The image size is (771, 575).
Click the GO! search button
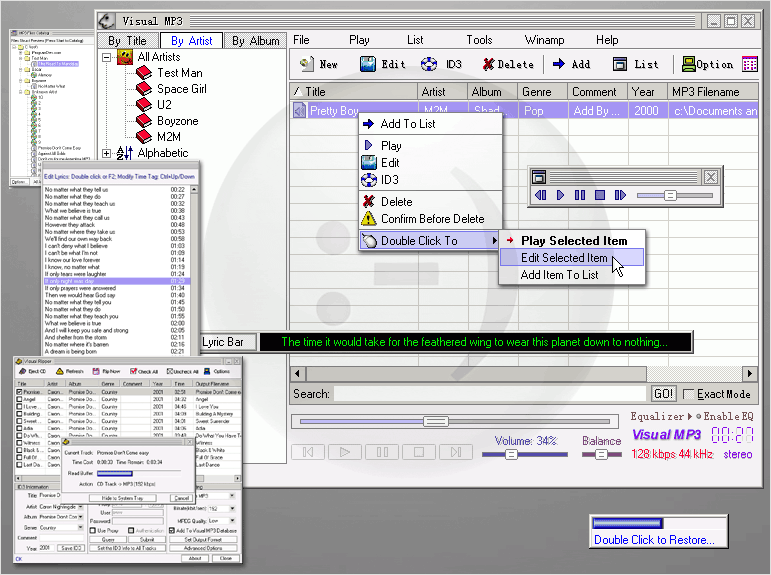[663, 394]
